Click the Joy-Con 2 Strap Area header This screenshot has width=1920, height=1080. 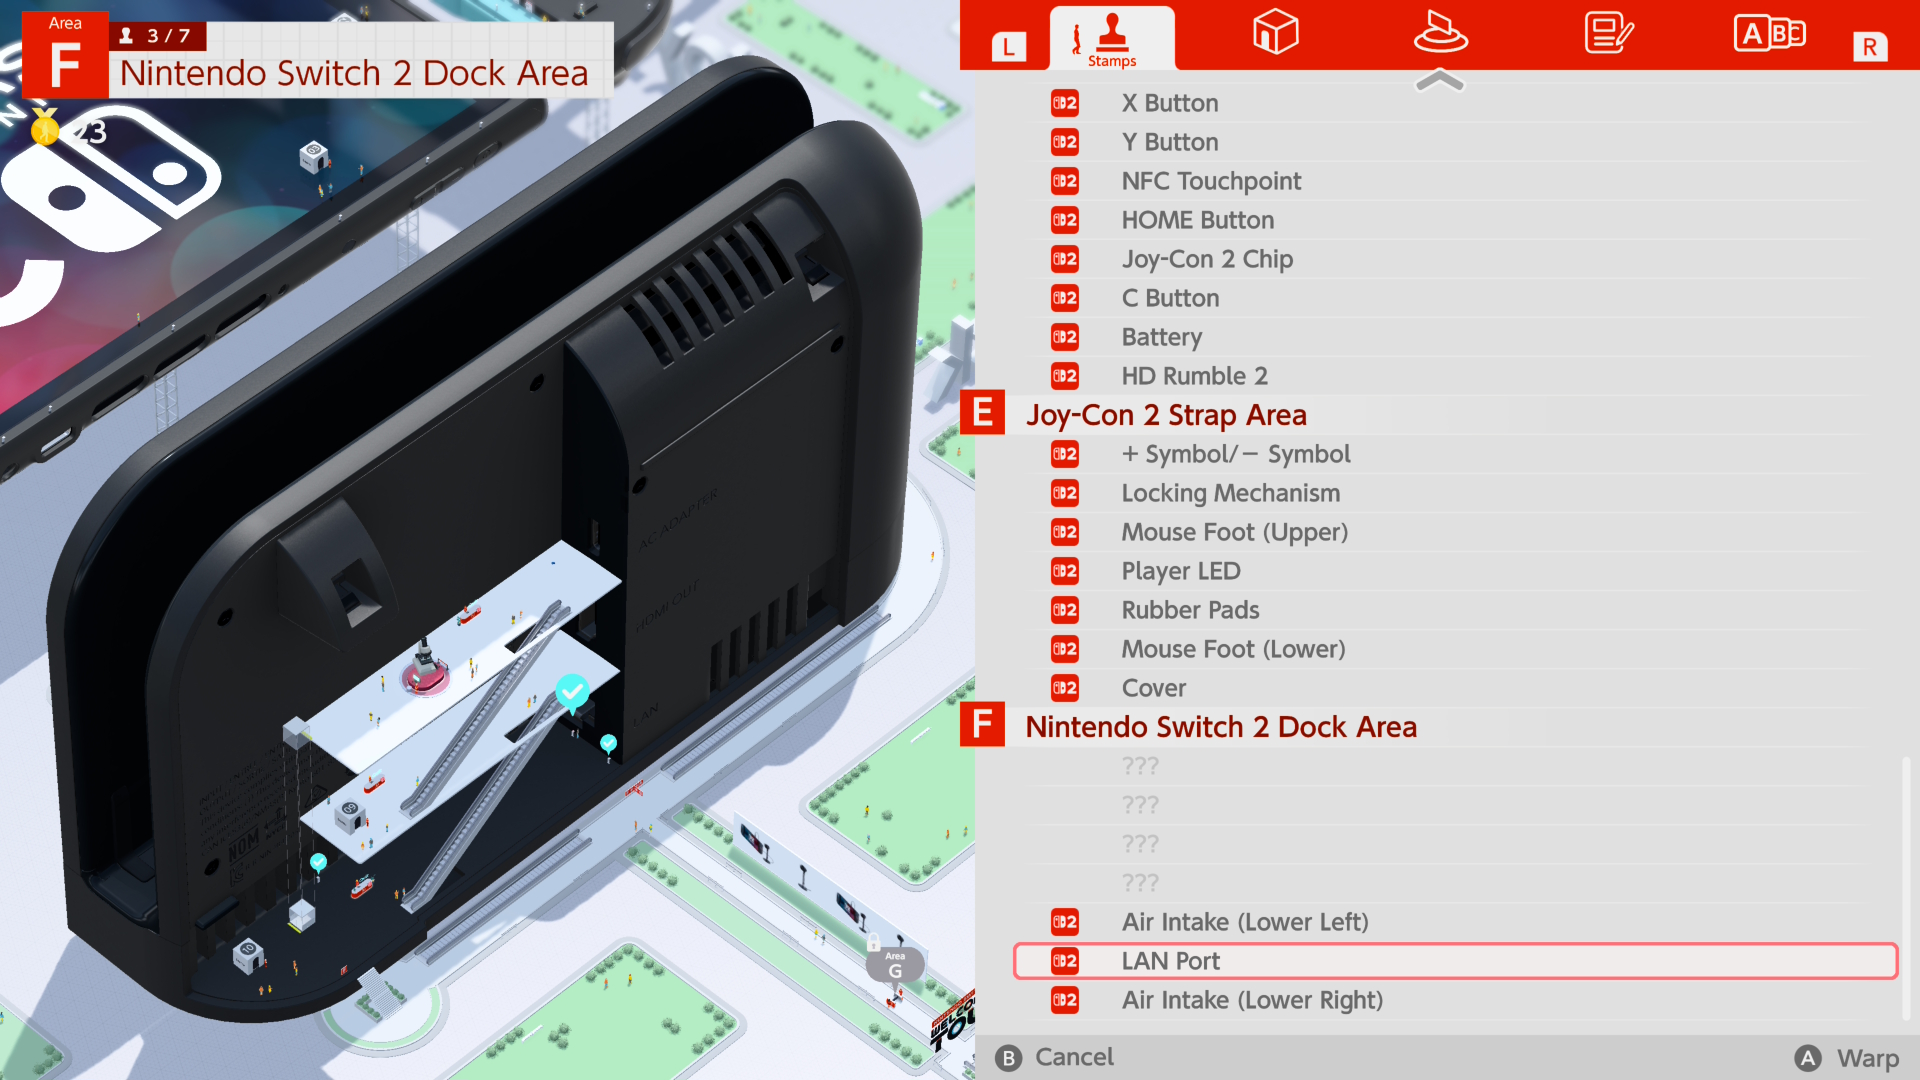pos(1166,415)
